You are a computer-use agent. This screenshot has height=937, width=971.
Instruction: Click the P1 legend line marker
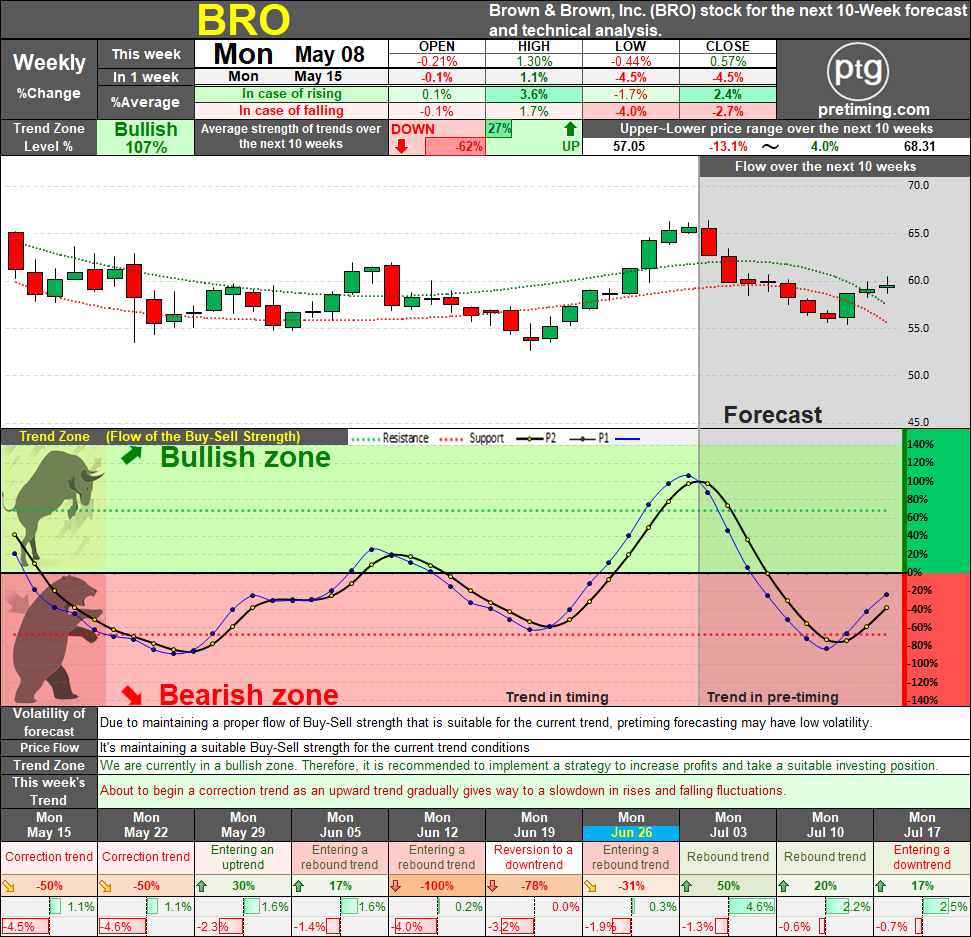click(583, 439)
